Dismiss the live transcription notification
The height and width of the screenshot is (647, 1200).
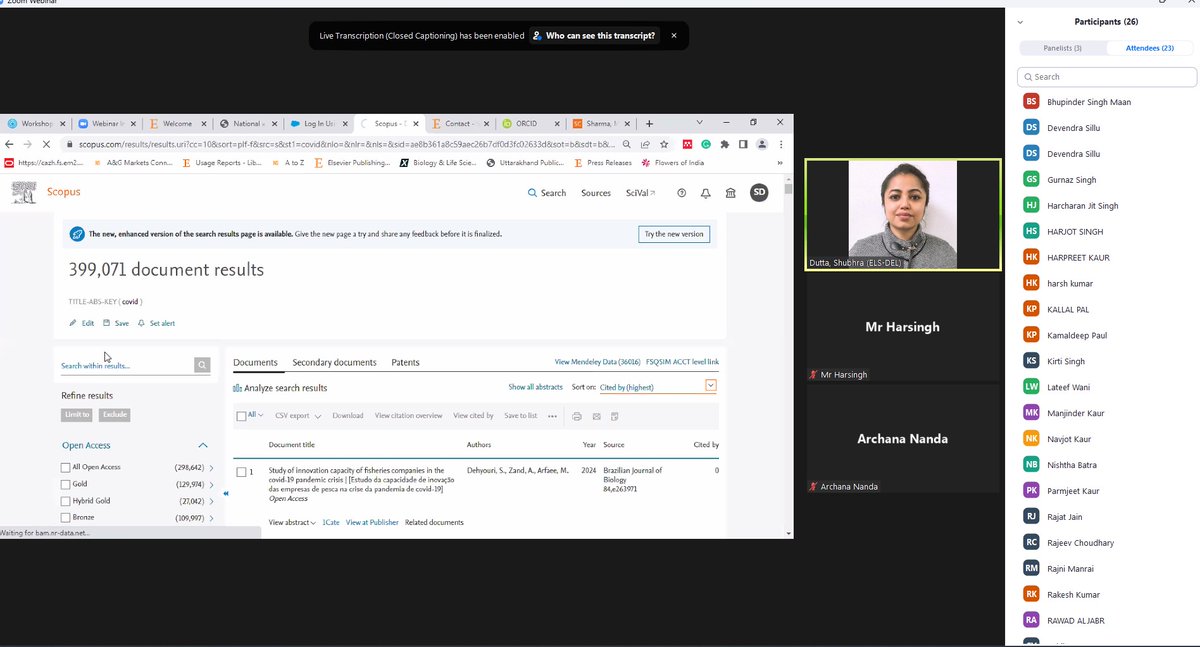674,35
